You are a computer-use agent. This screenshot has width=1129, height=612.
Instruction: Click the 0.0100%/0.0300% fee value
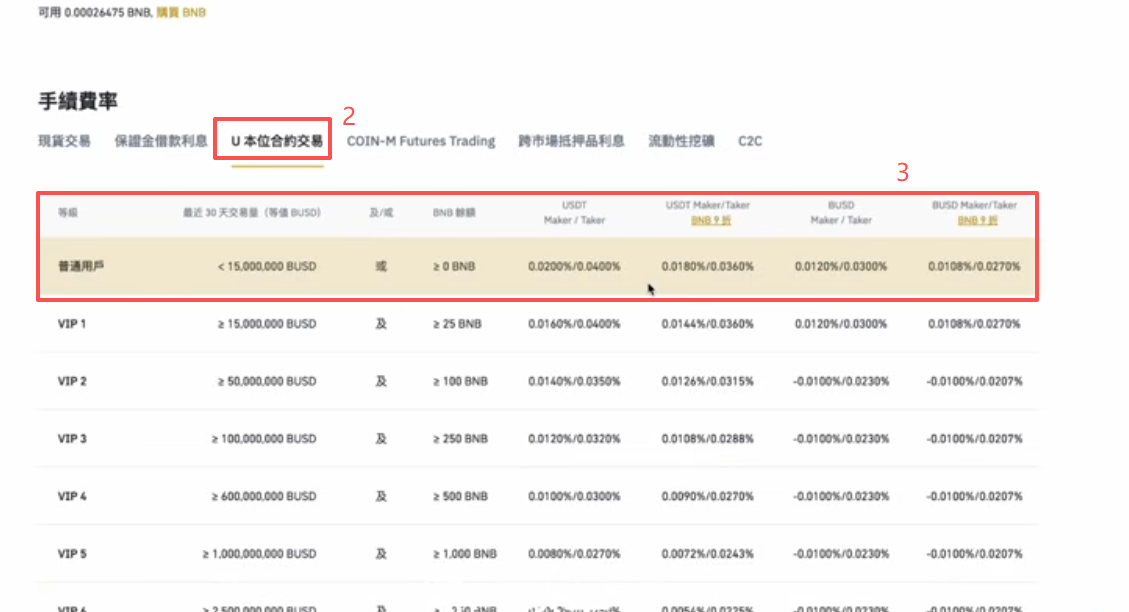(574, 496)
